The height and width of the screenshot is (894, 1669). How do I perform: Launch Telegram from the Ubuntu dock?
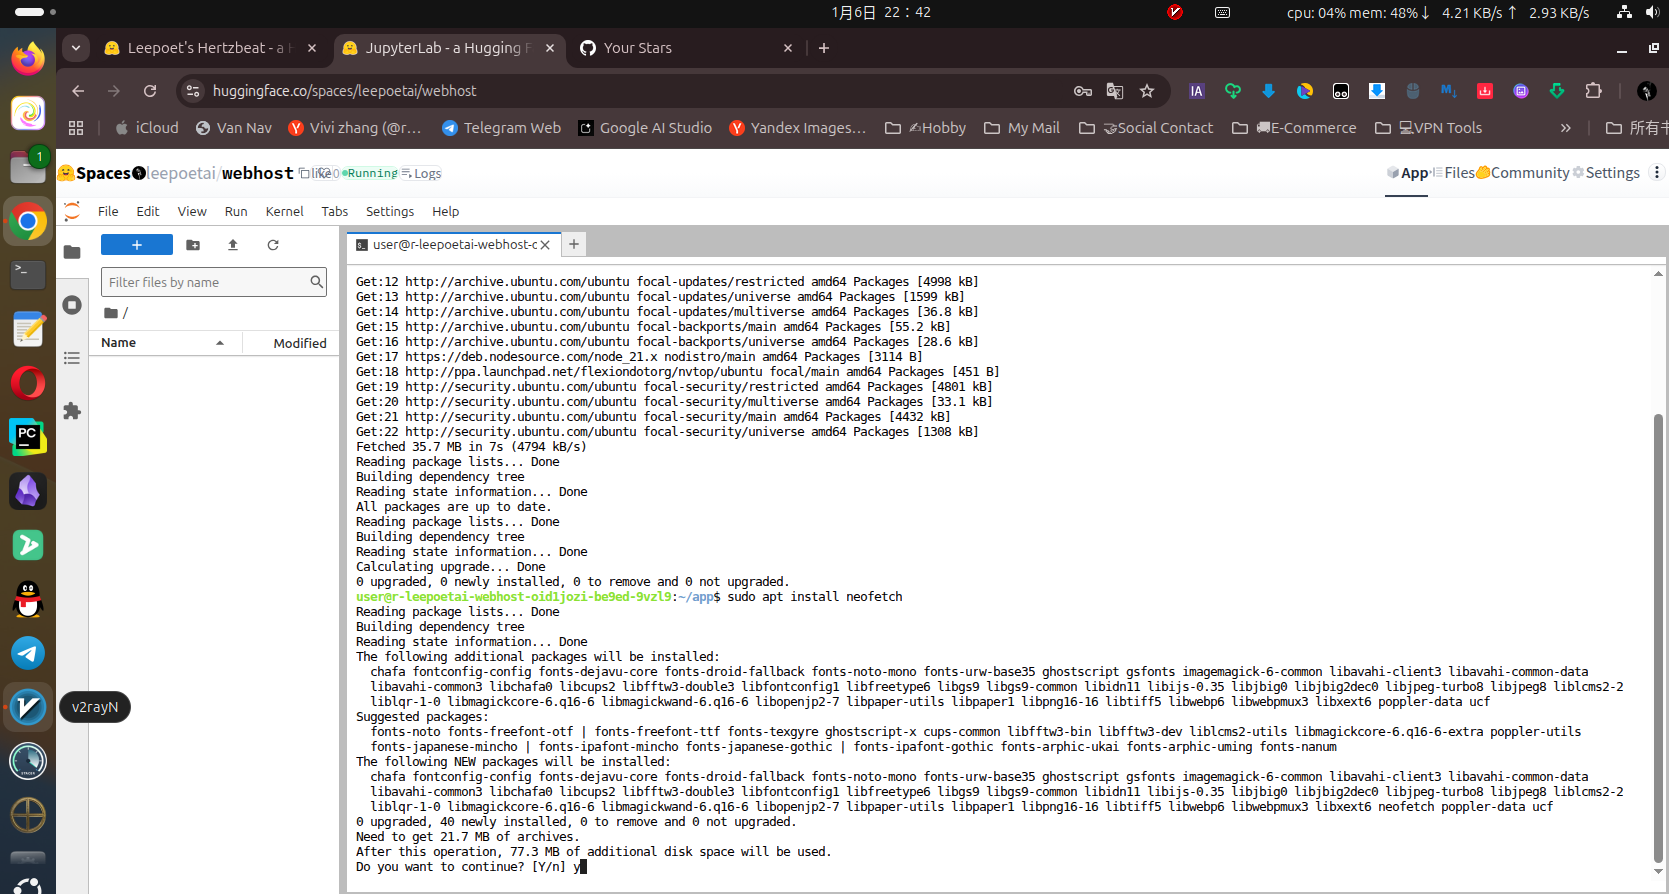[x=28, y=653]
